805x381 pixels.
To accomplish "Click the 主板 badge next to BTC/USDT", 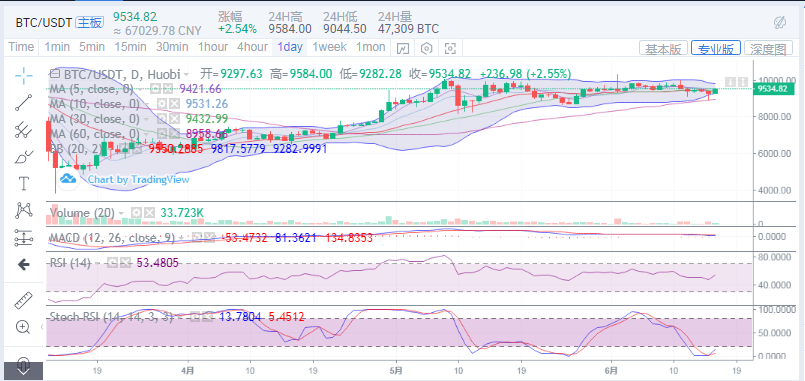I will 89,23.
